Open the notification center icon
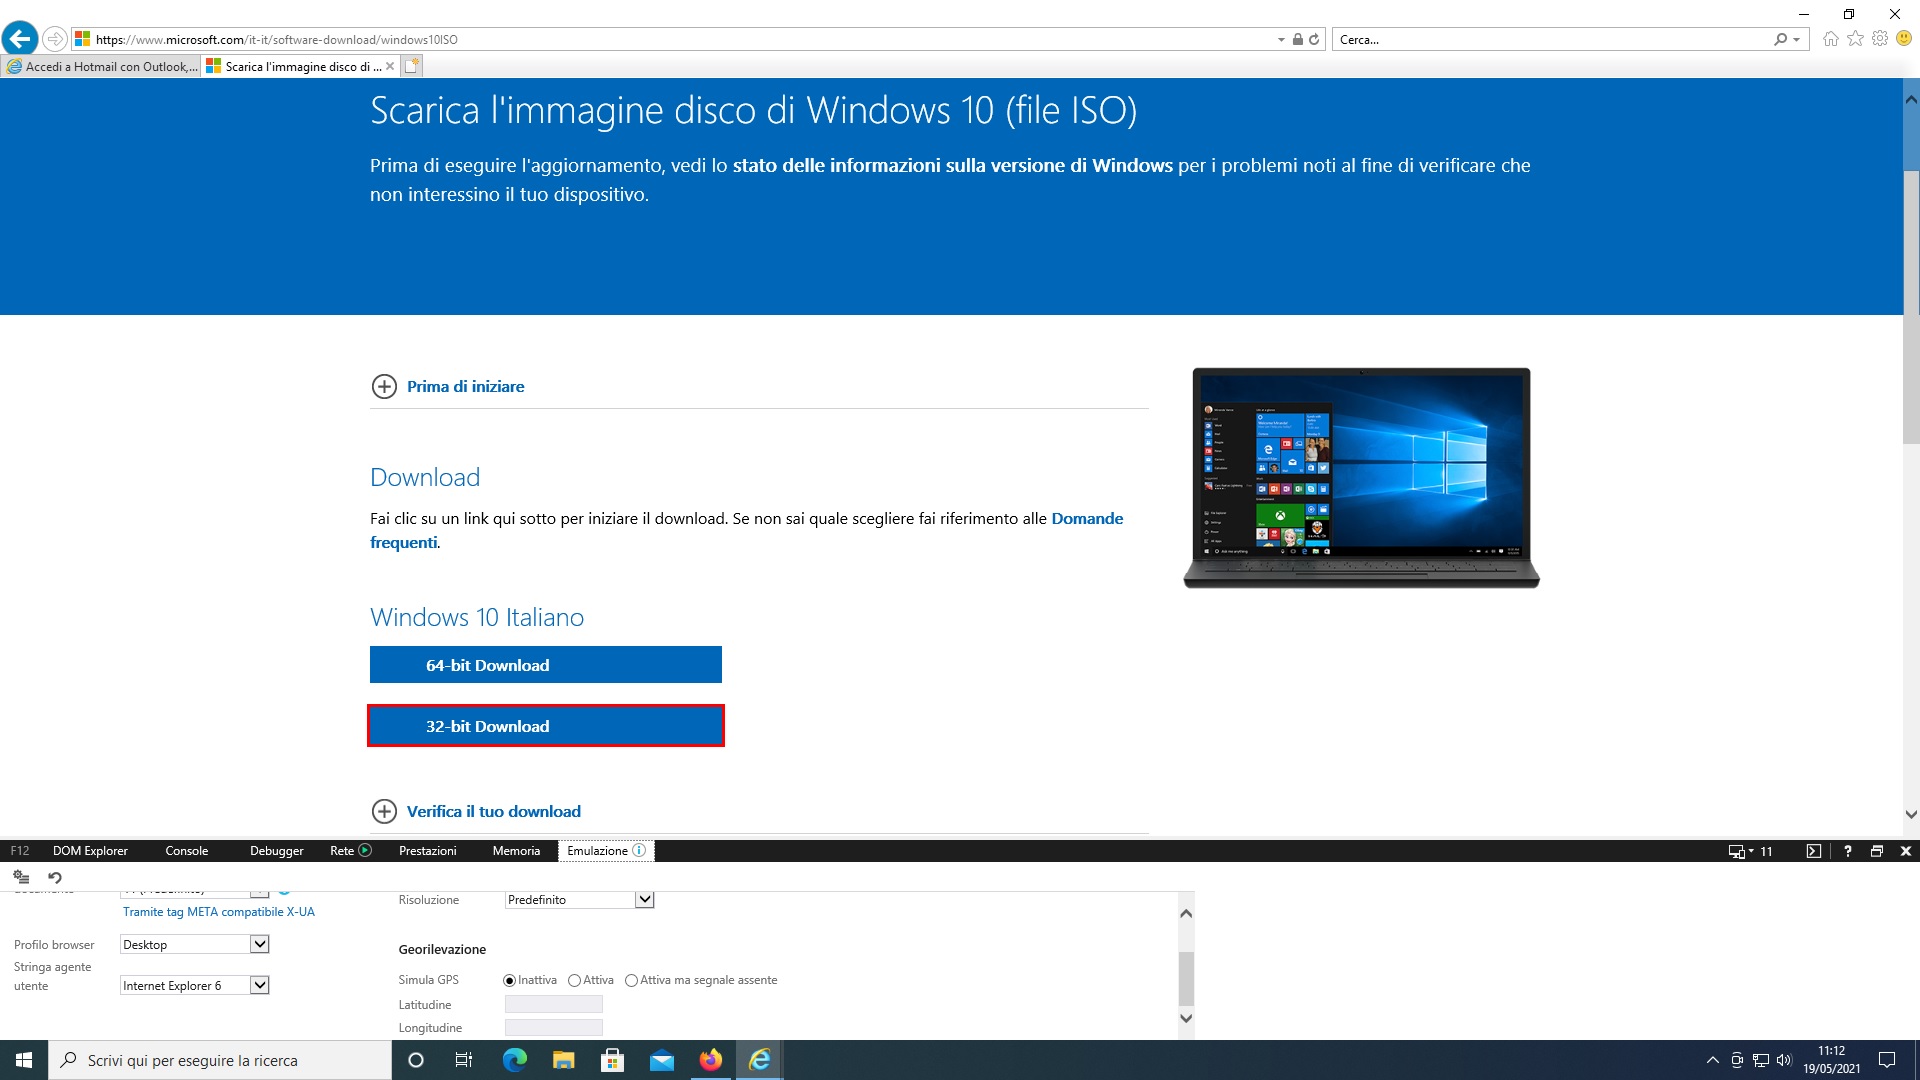1920x1080 pixels. tap(1887, 1060)
